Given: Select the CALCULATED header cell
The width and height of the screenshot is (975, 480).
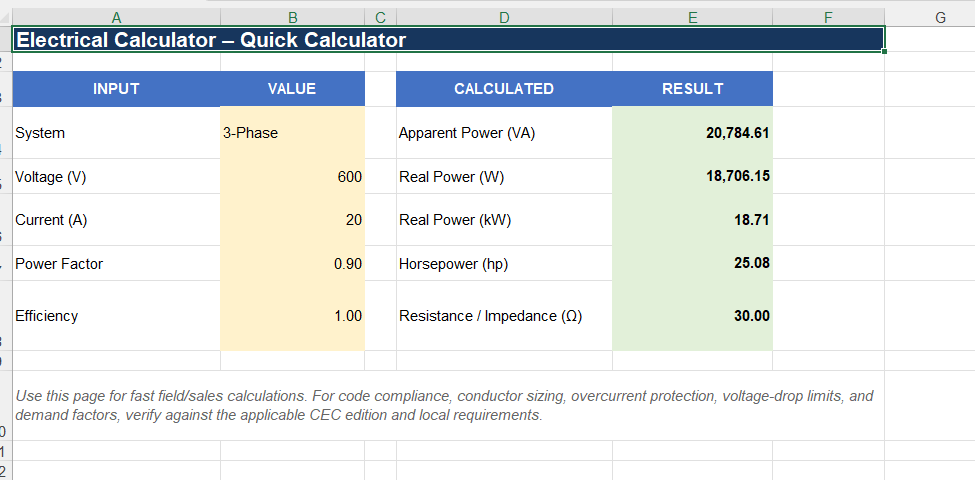Looking at the screenshot, I should pyautogui.click(x=504, y=89).
